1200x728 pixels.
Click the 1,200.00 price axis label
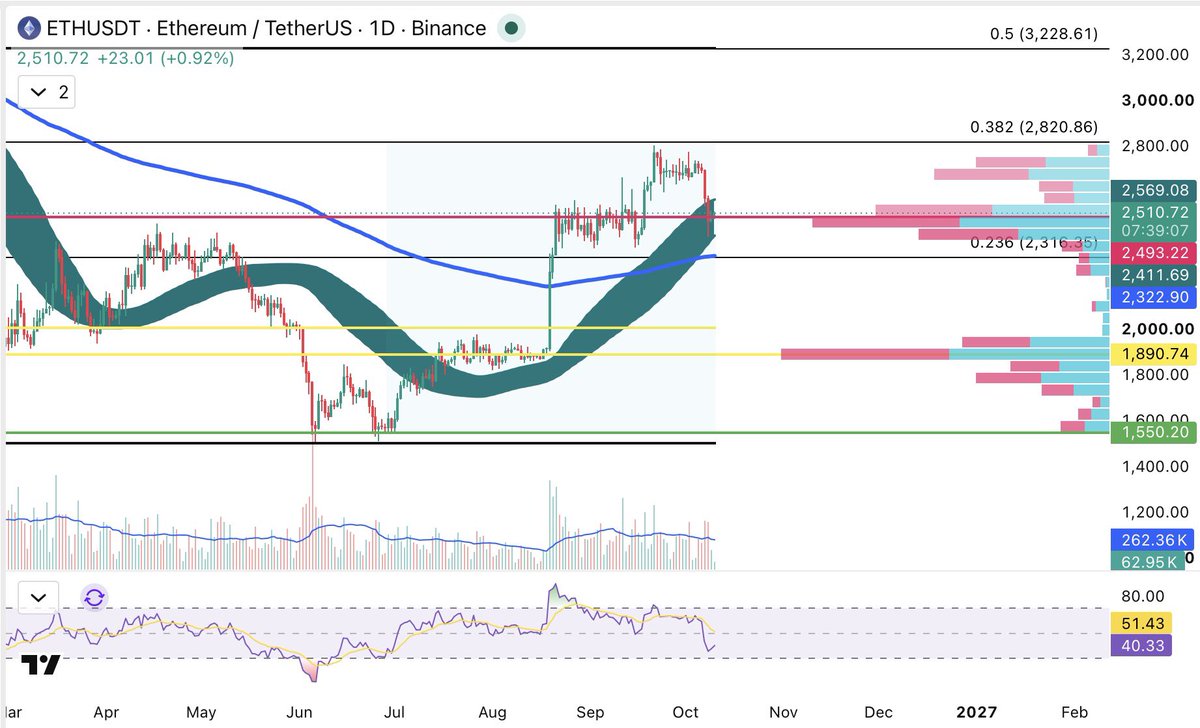[1156, 512]
